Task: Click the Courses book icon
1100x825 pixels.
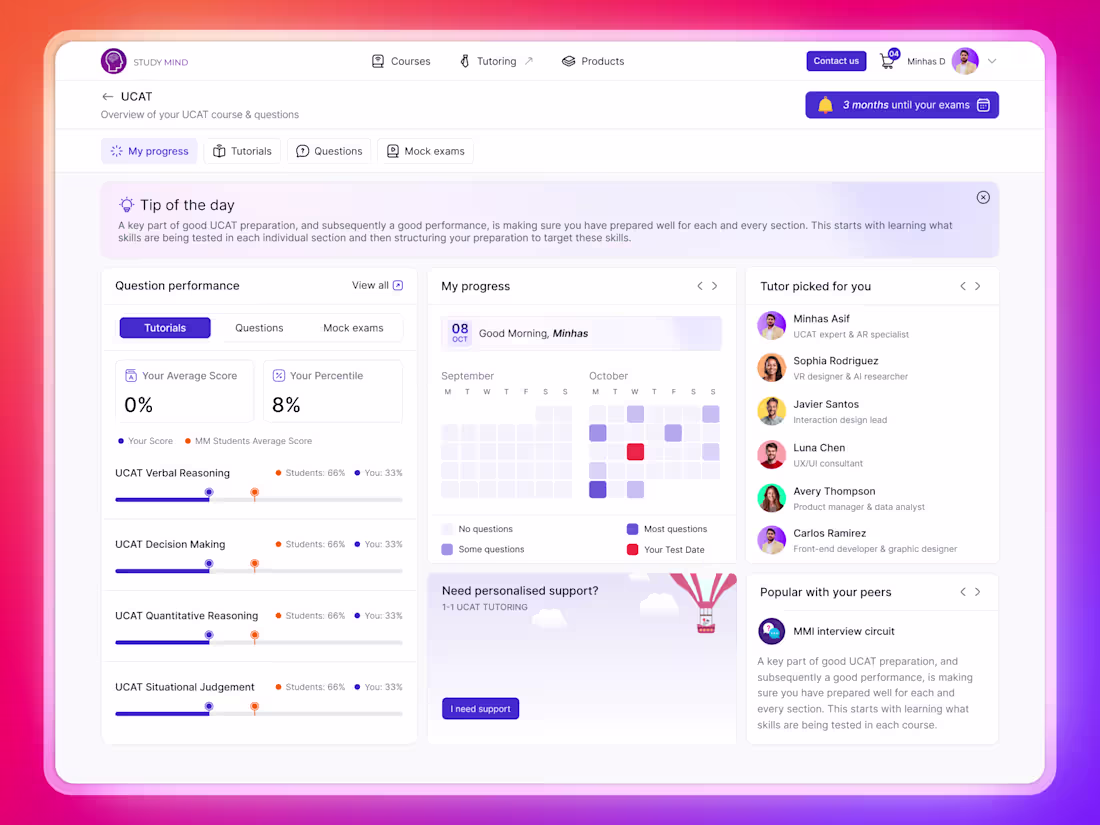Action: point(376,61)
